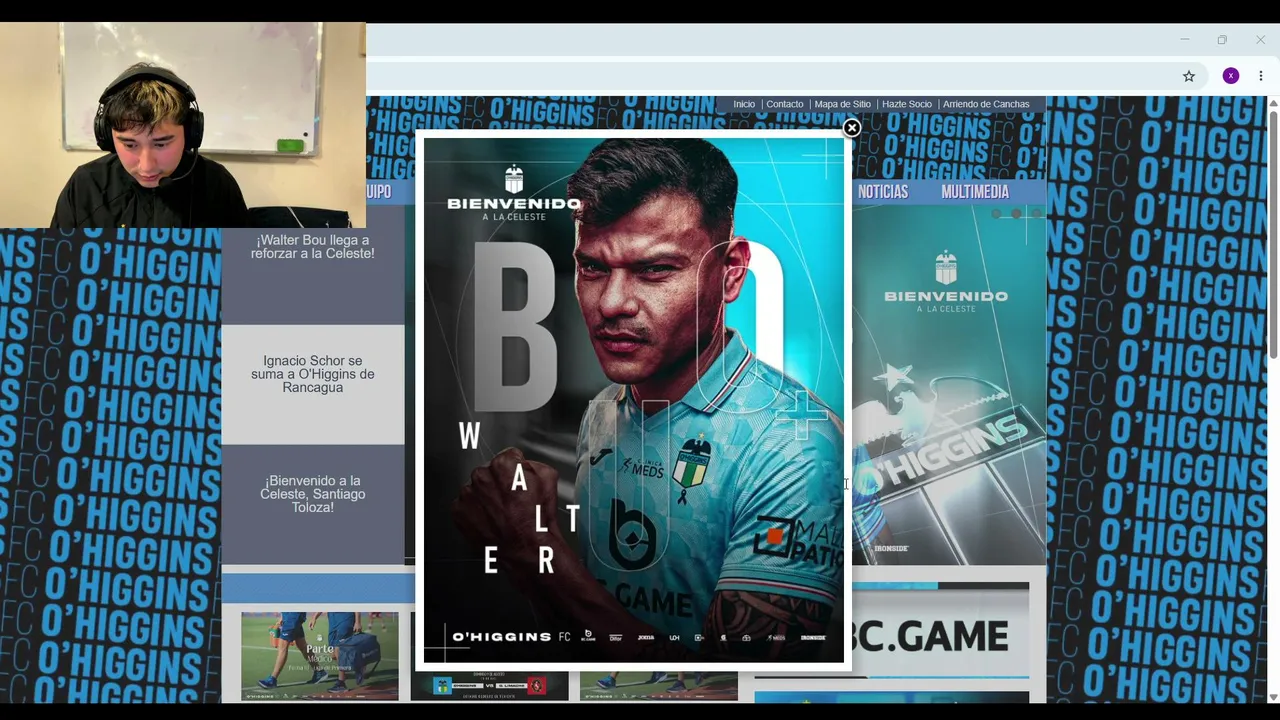The width and height of the screenshot is (1280, 720).
Task: Select the Santiago Toloza welcome headline
Action: point(313,494)
